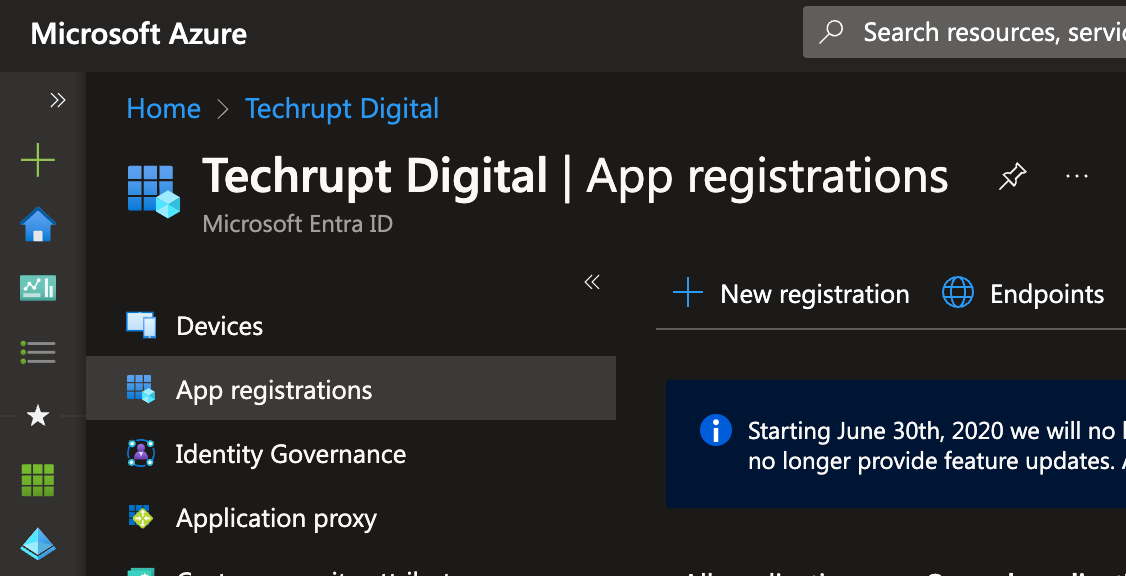
Task: Open Endpoints from the command bar
Action: [1023, 294]
